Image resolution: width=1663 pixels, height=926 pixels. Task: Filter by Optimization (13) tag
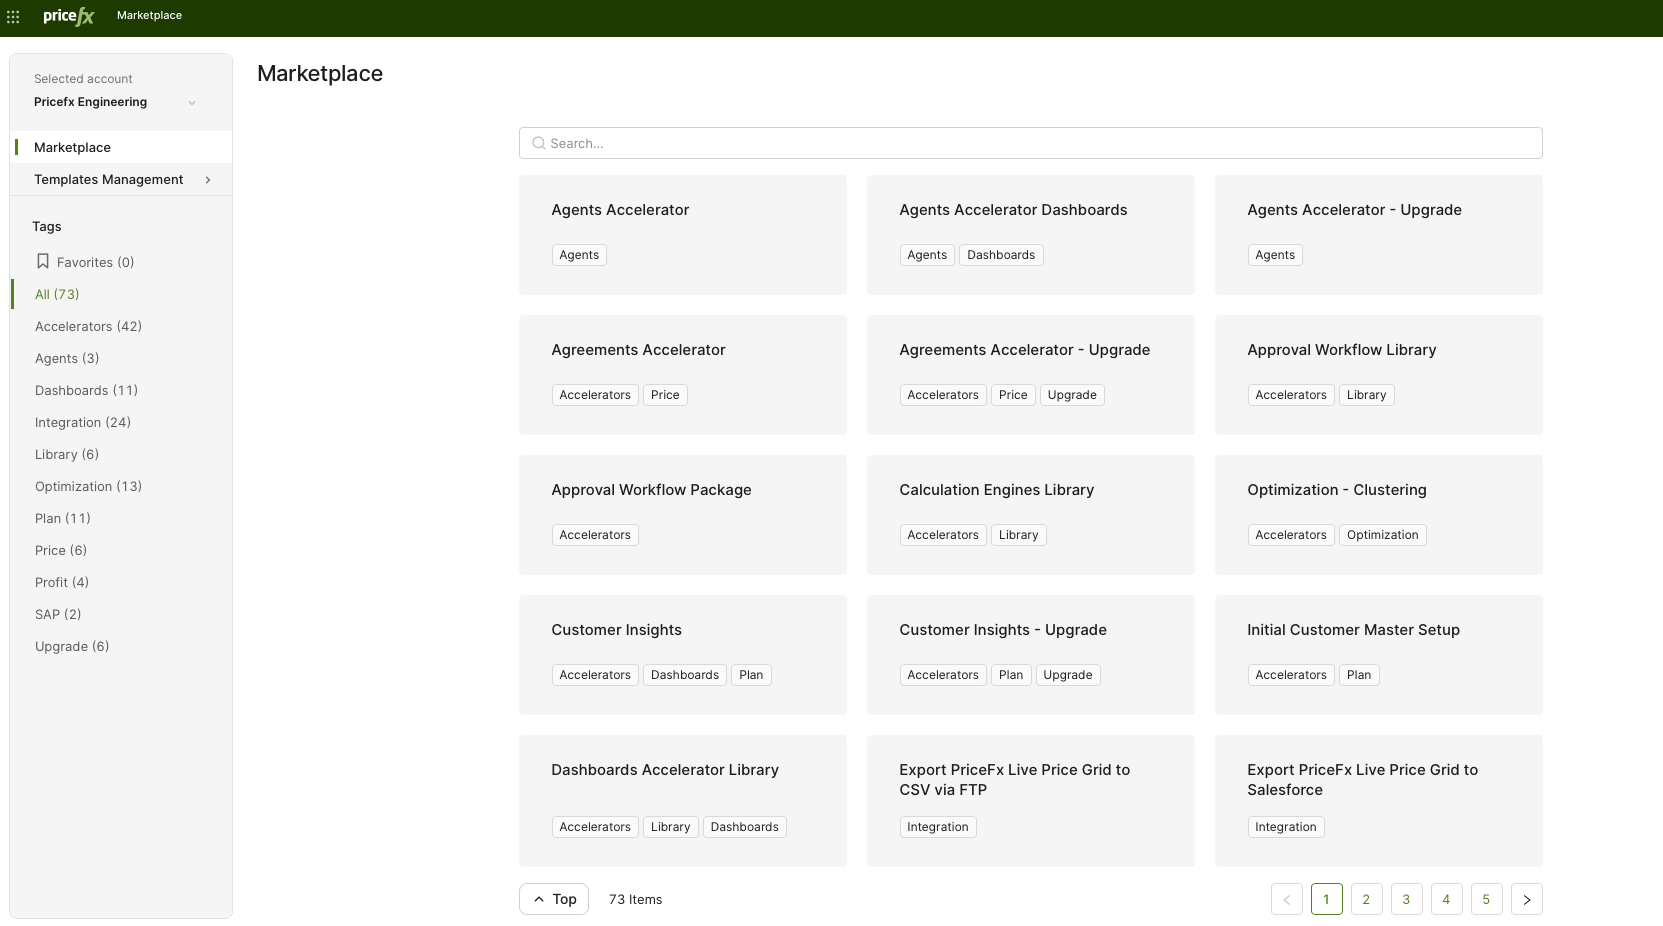tap(88, 486)
